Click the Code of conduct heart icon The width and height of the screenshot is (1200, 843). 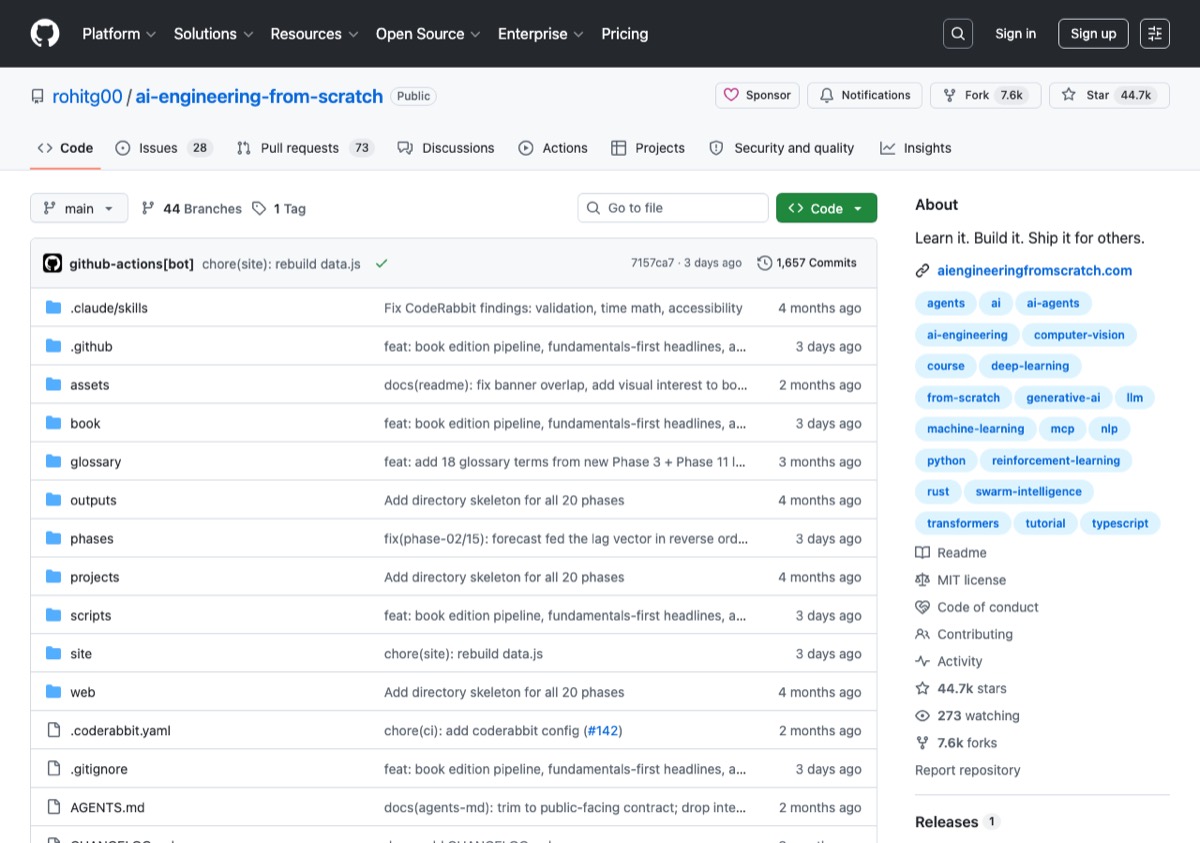point(923,607)
